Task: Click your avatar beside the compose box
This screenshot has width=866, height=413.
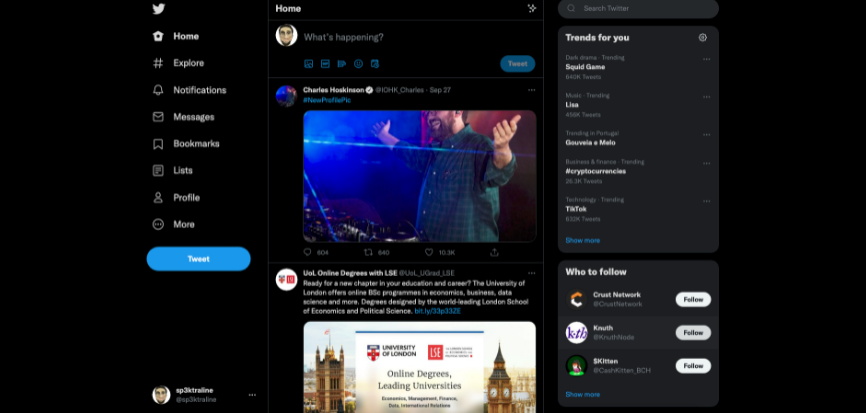Action: click(x=286, y=35)
